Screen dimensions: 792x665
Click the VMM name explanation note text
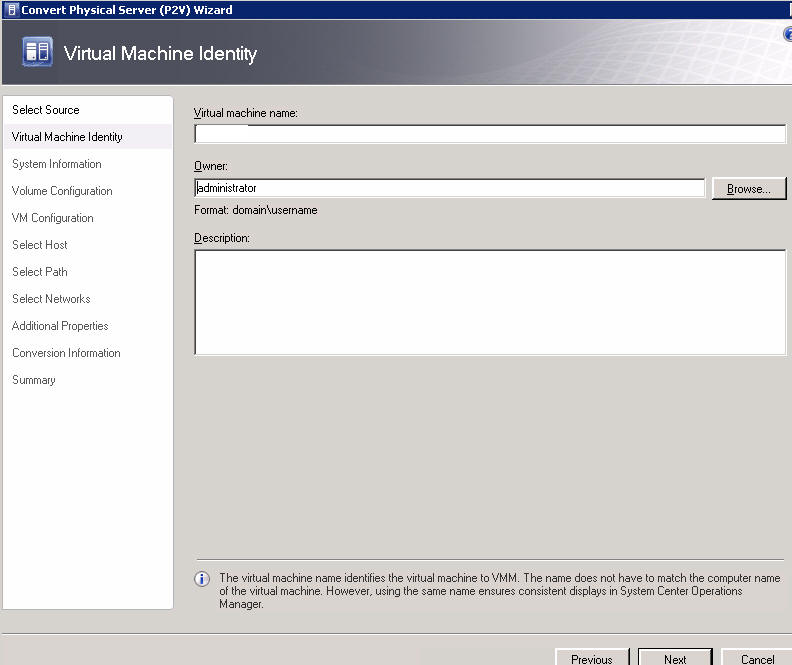500,591
